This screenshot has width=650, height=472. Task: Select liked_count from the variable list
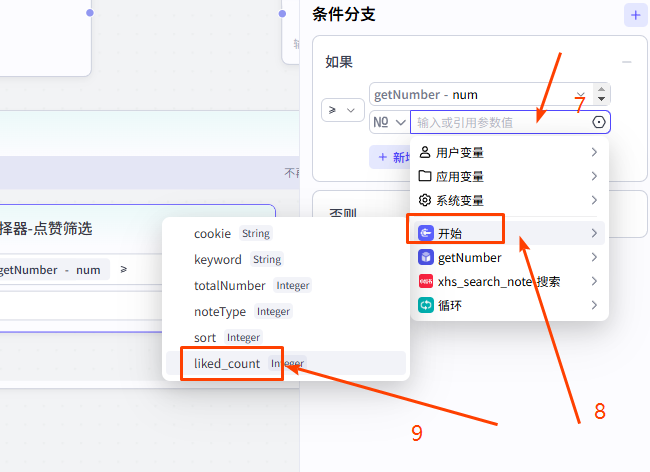click(x=227, y=364)
